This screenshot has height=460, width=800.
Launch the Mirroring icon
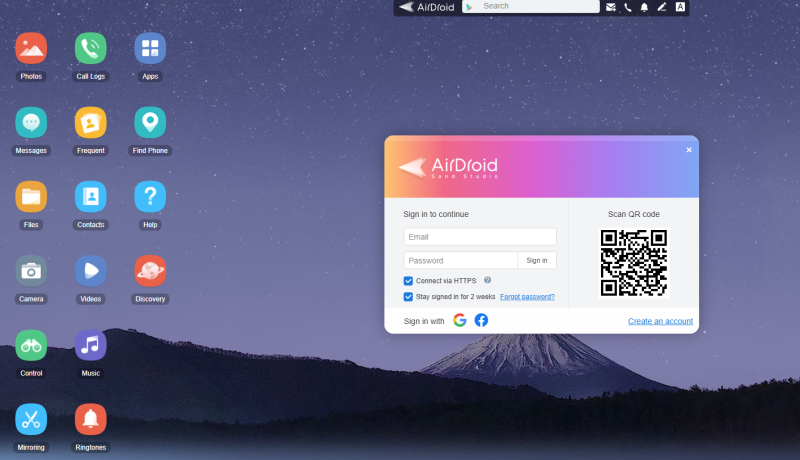(x=31, y=419)
